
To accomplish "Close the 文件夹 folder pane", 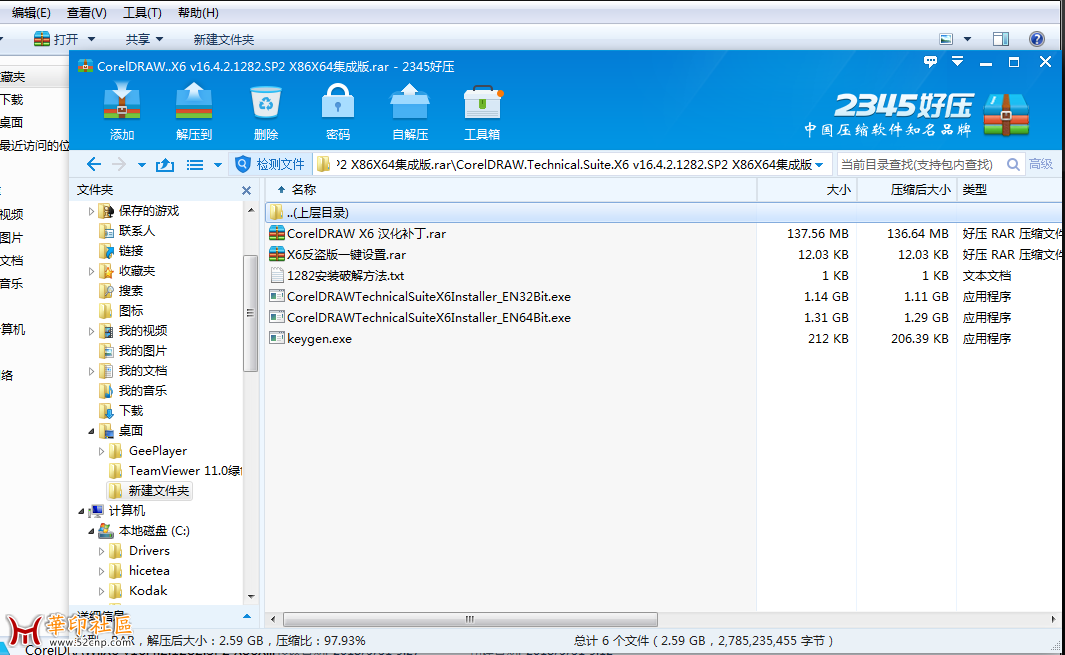I will click(x=247, y=190).
